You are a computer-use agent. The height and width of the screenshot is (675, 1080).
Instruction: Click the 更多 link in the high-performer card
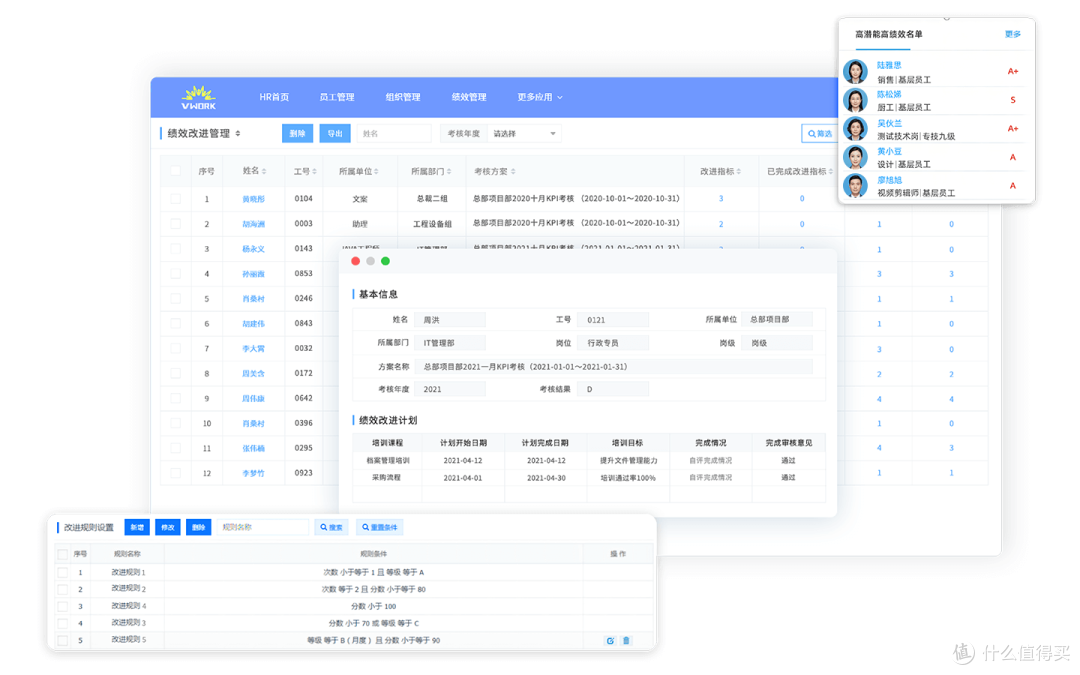click(1012, 34)
